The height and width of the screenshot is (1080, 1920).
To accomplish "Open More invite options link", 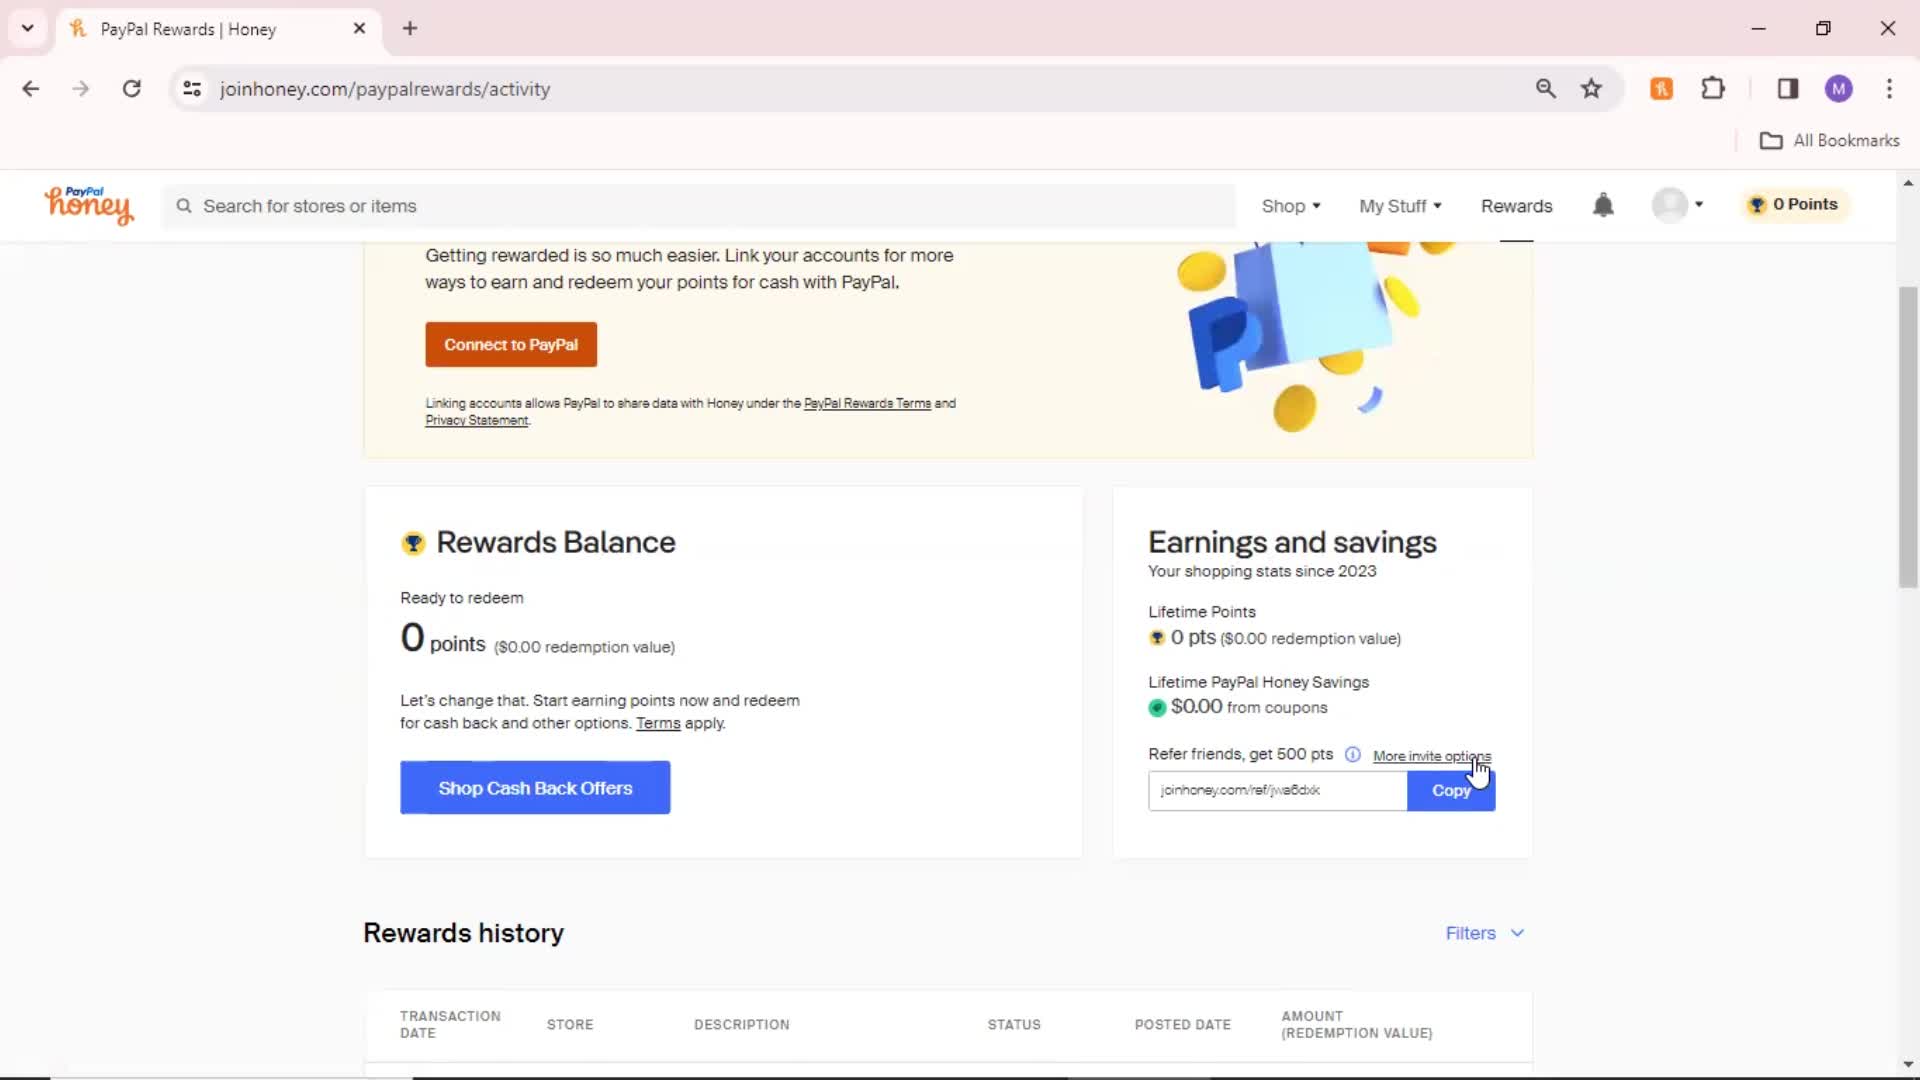I will pos(1431,756).
